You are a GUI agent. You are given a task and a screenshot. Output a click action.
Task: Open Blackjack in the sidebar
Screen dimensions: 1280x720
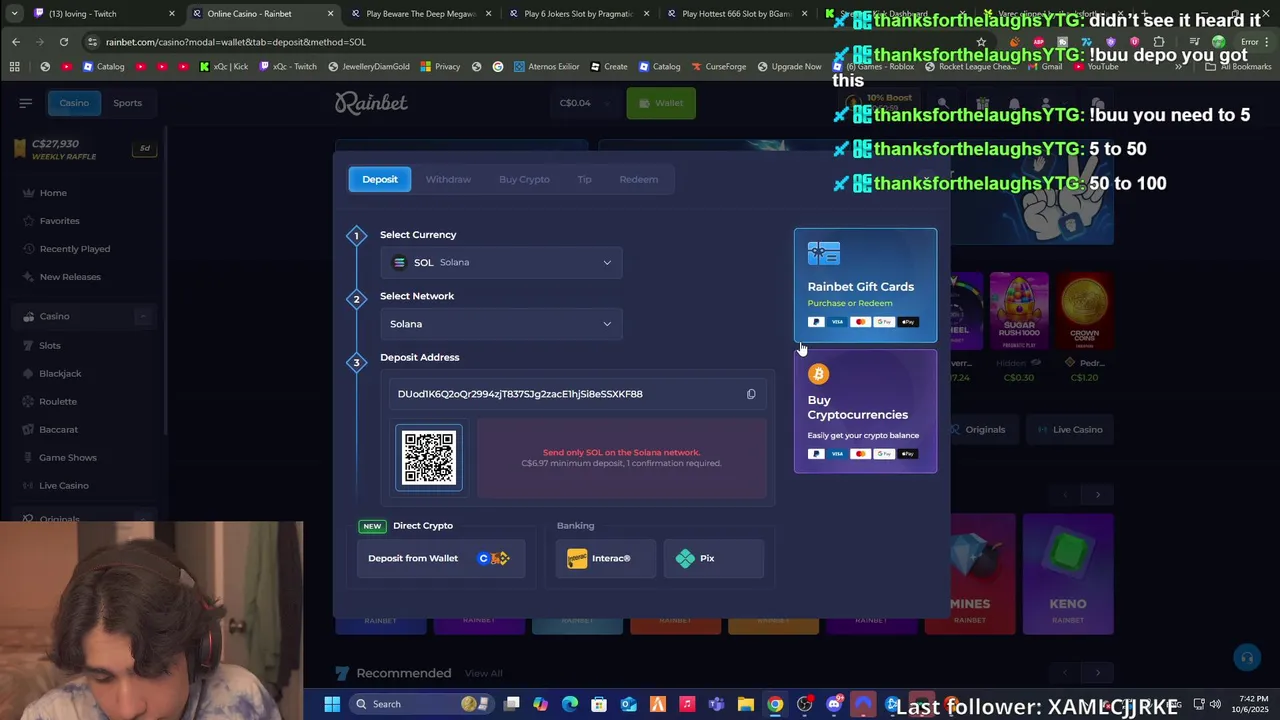[60, 373]
